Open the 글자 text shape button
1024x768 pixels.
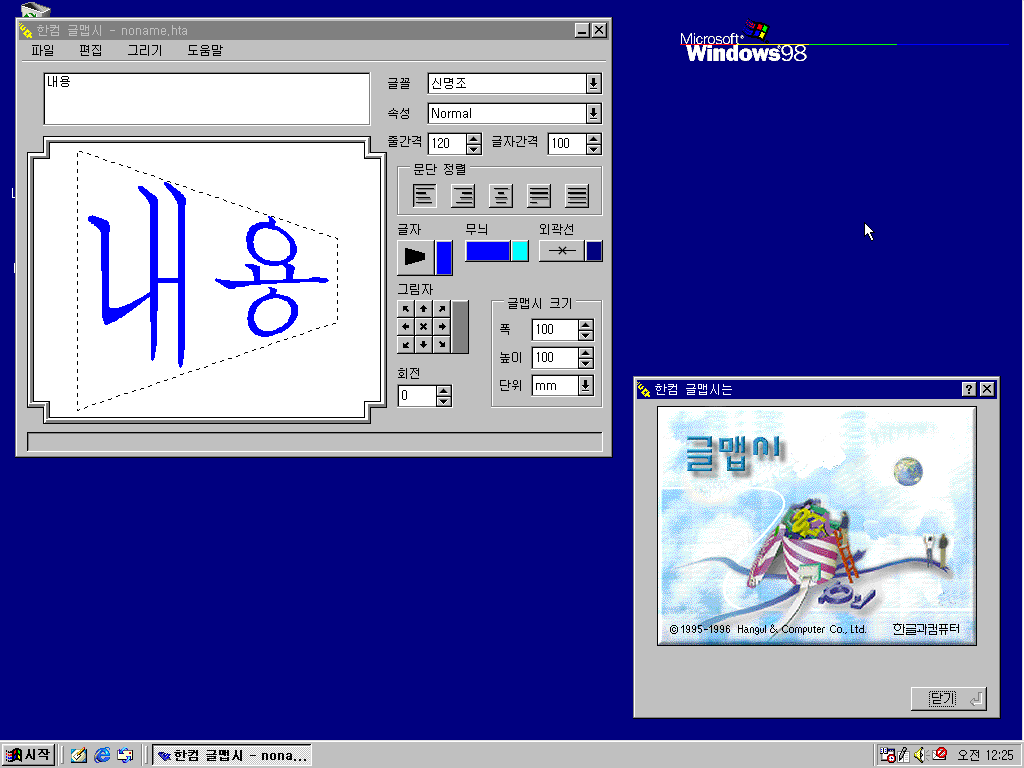pyautogui.click(x=415, y=257)
